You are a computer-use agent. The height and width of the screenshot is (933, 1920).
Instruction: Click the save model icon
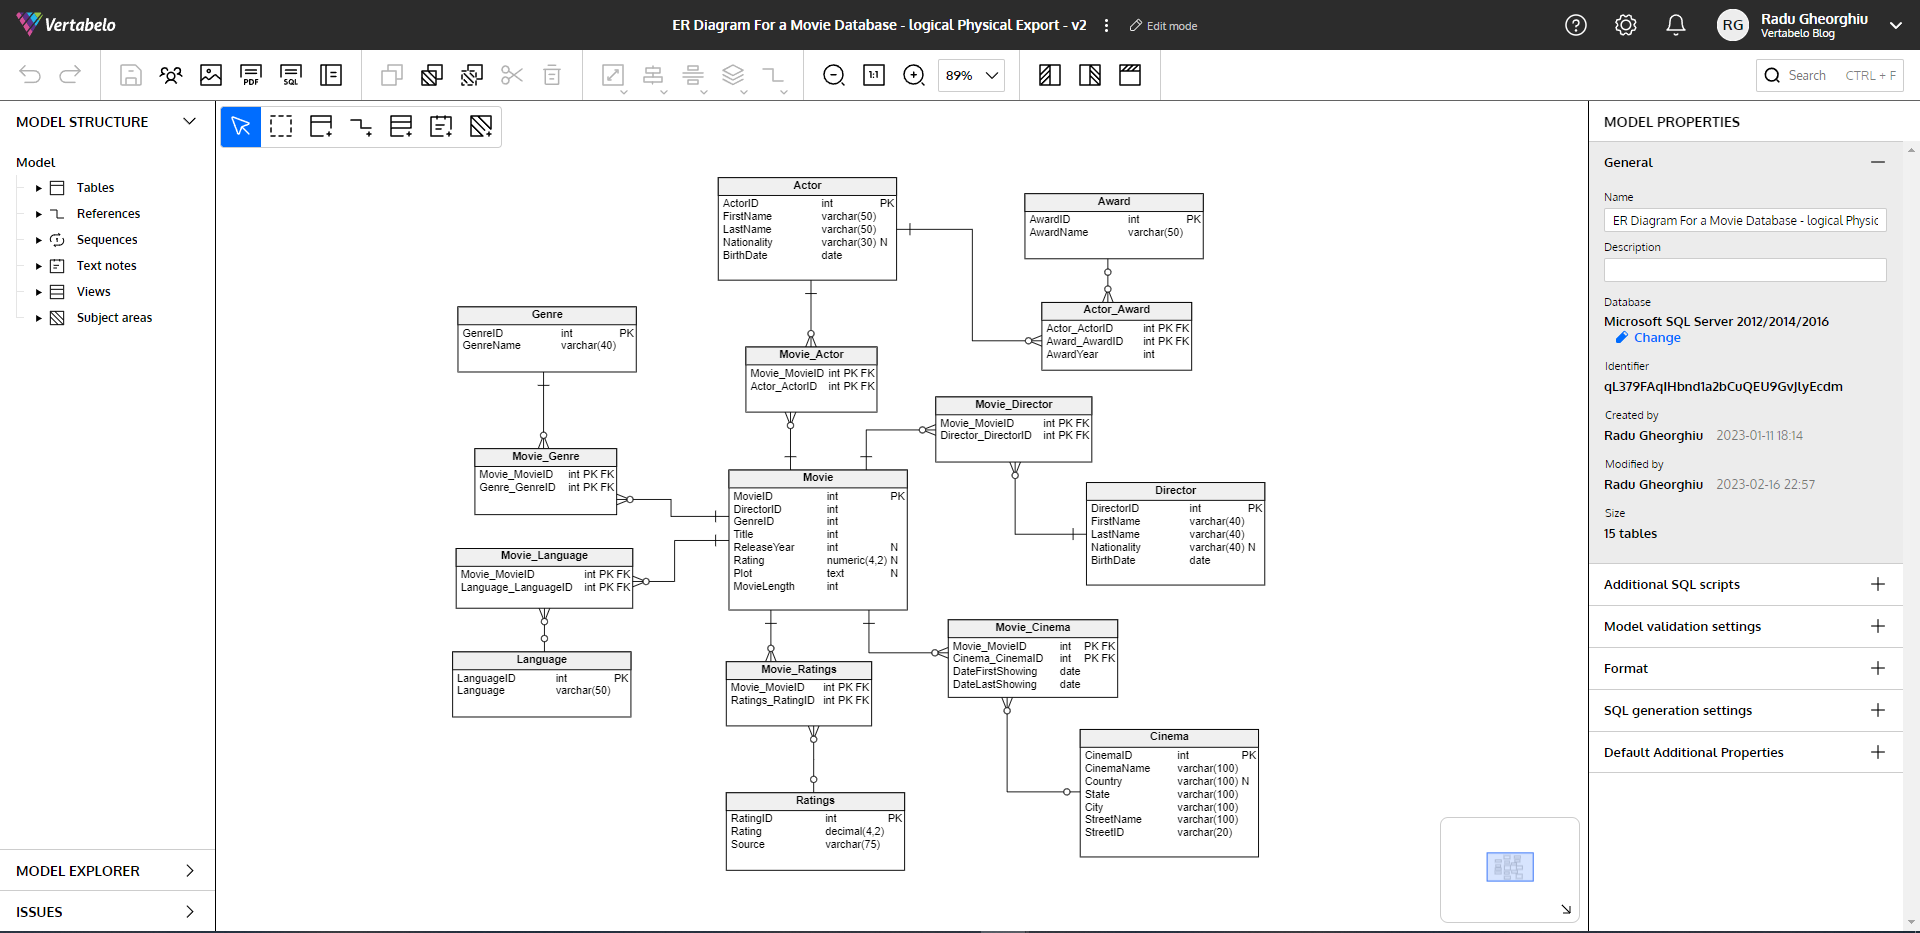click(131, 75)
